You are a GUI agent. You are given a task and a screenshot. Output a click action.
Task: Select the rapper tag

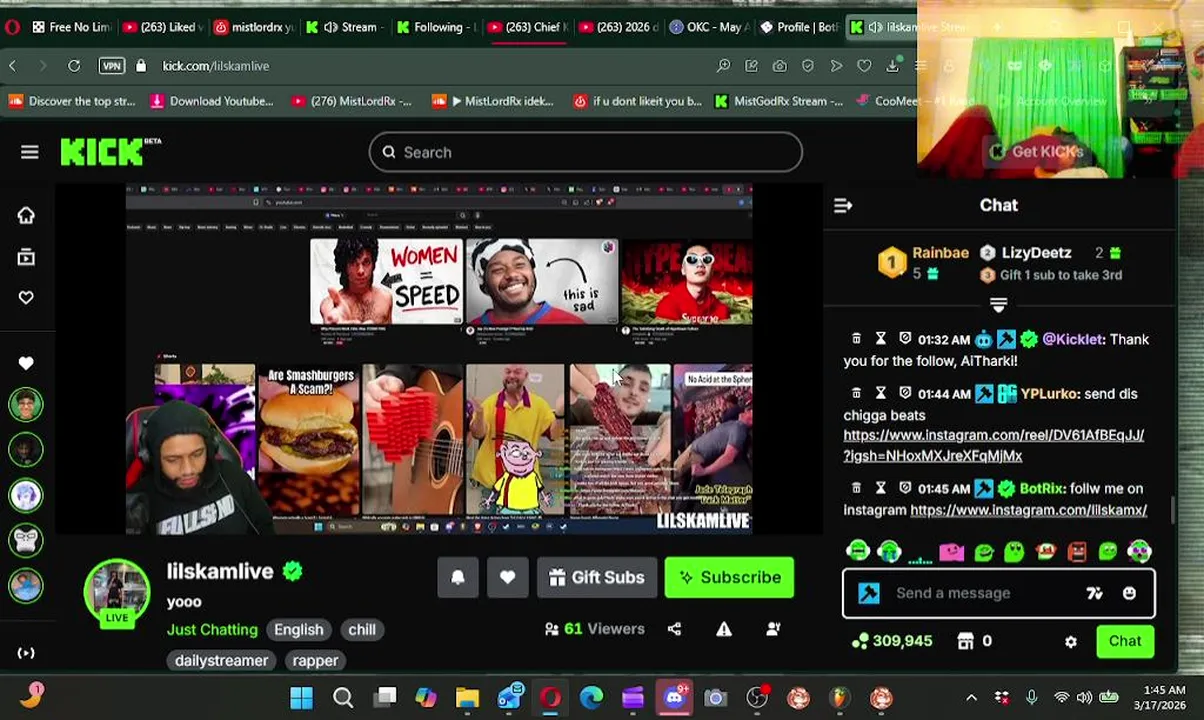[x=315, y=660]
